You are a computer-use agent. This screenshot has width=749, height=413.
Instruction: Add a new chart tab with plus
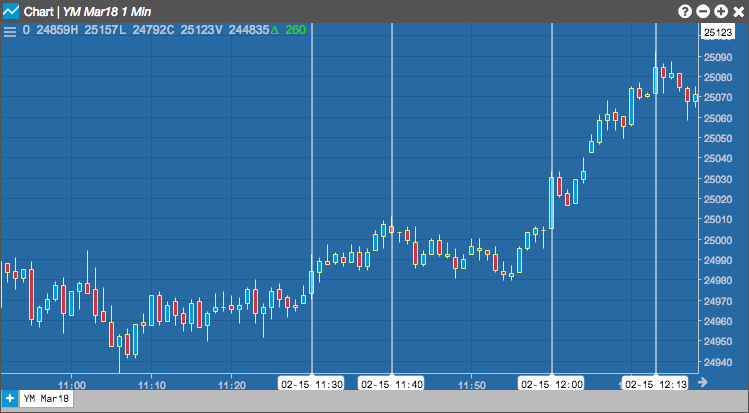(x=10, y=398)
